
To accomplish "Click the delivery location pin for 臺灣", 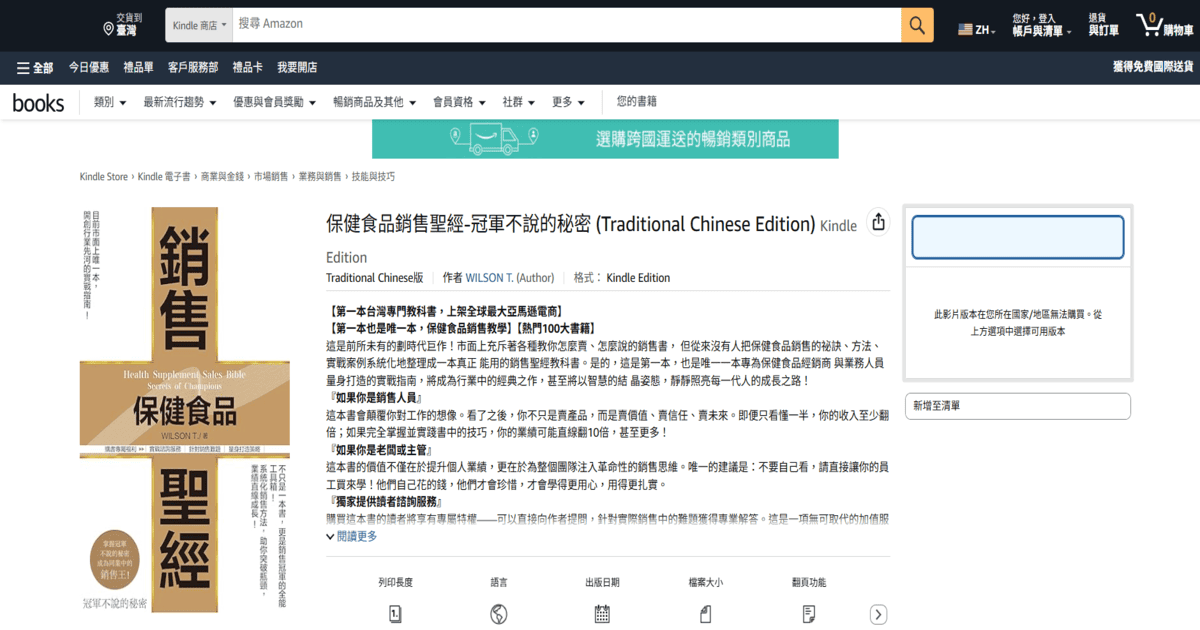I will (x=109, y=29).
